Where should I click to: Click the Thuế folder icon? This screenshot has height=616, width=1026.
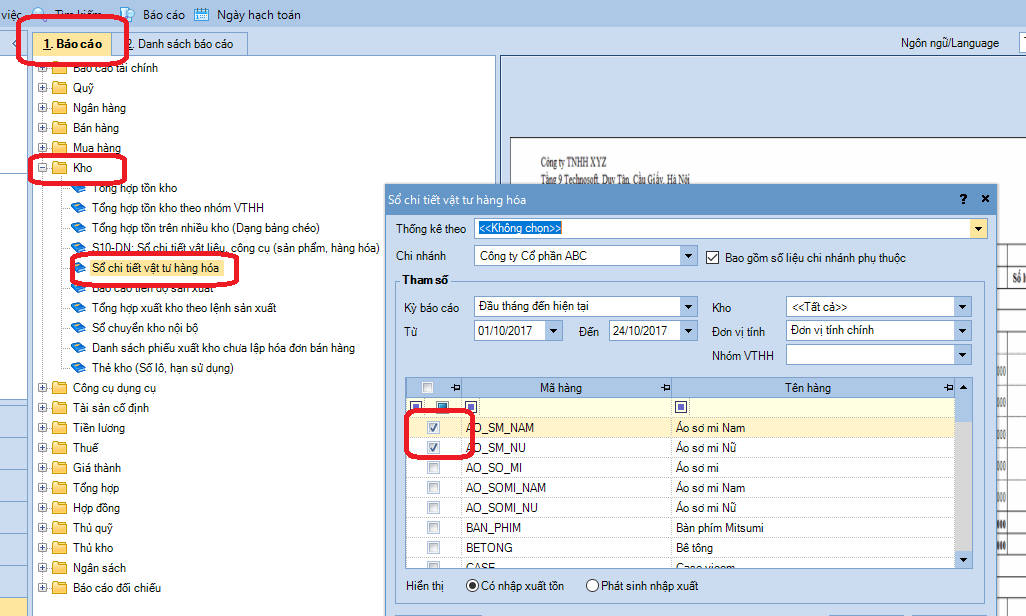(60, 448)
